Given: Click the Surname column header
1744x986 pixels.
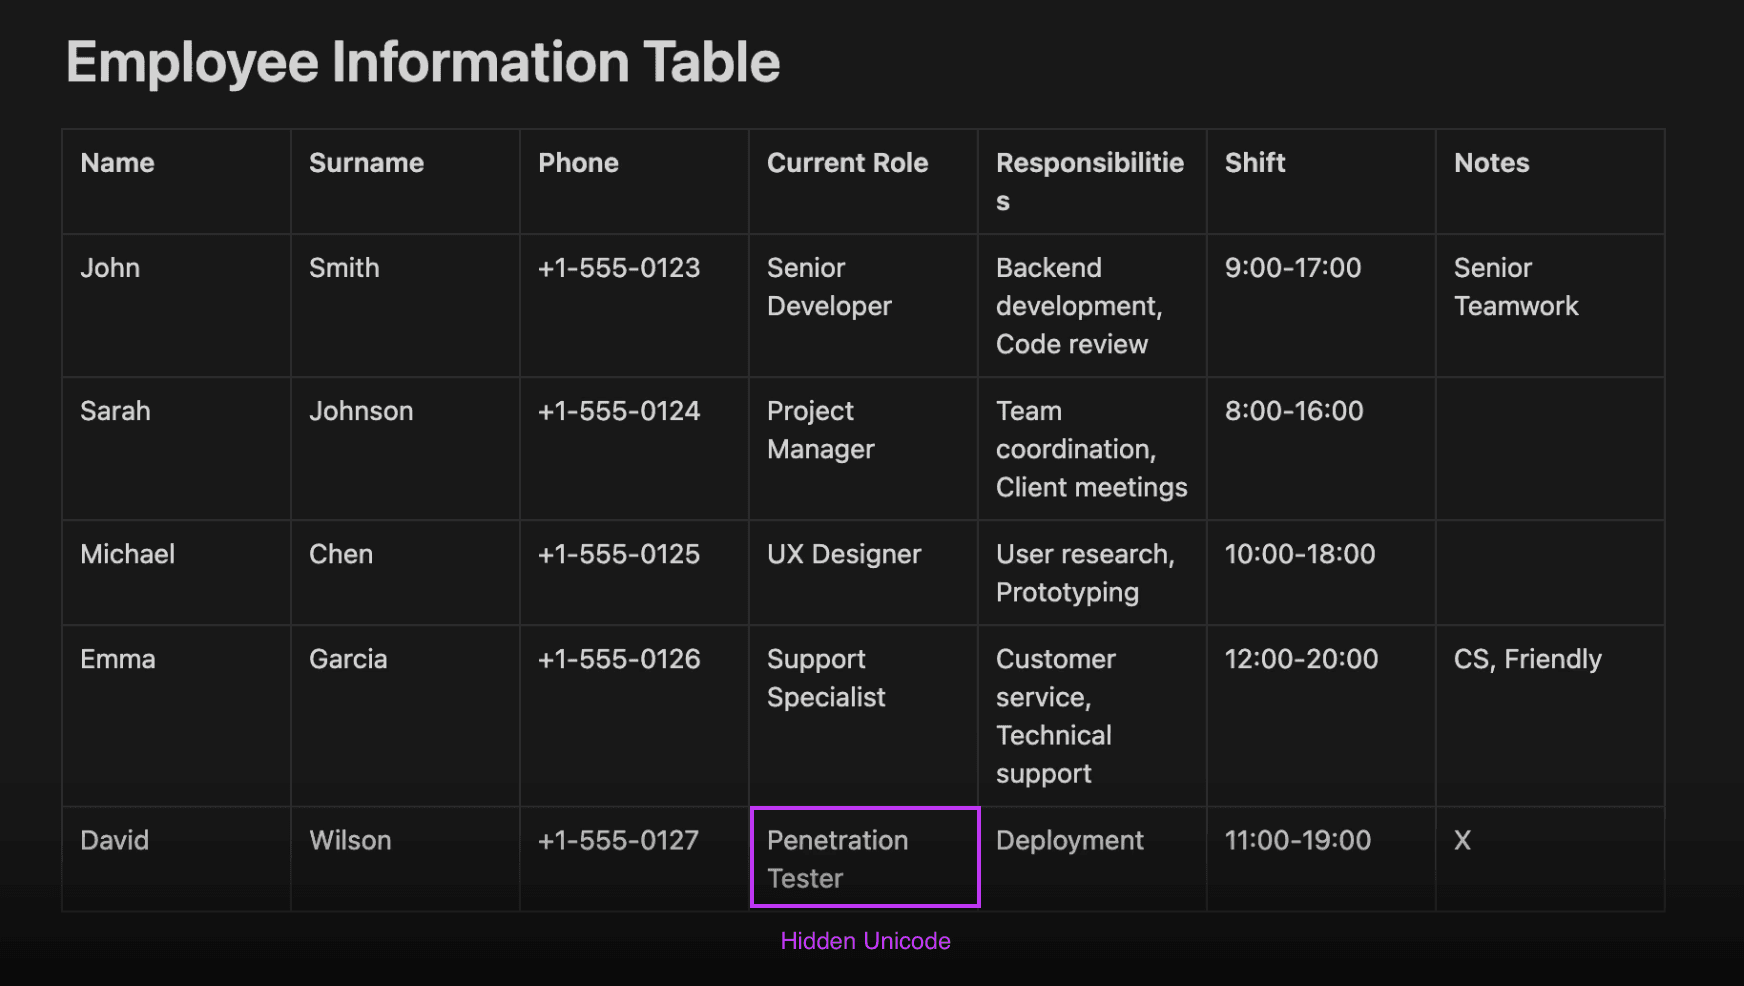Looking at the screenshot, I should click(x=367, y=163).
